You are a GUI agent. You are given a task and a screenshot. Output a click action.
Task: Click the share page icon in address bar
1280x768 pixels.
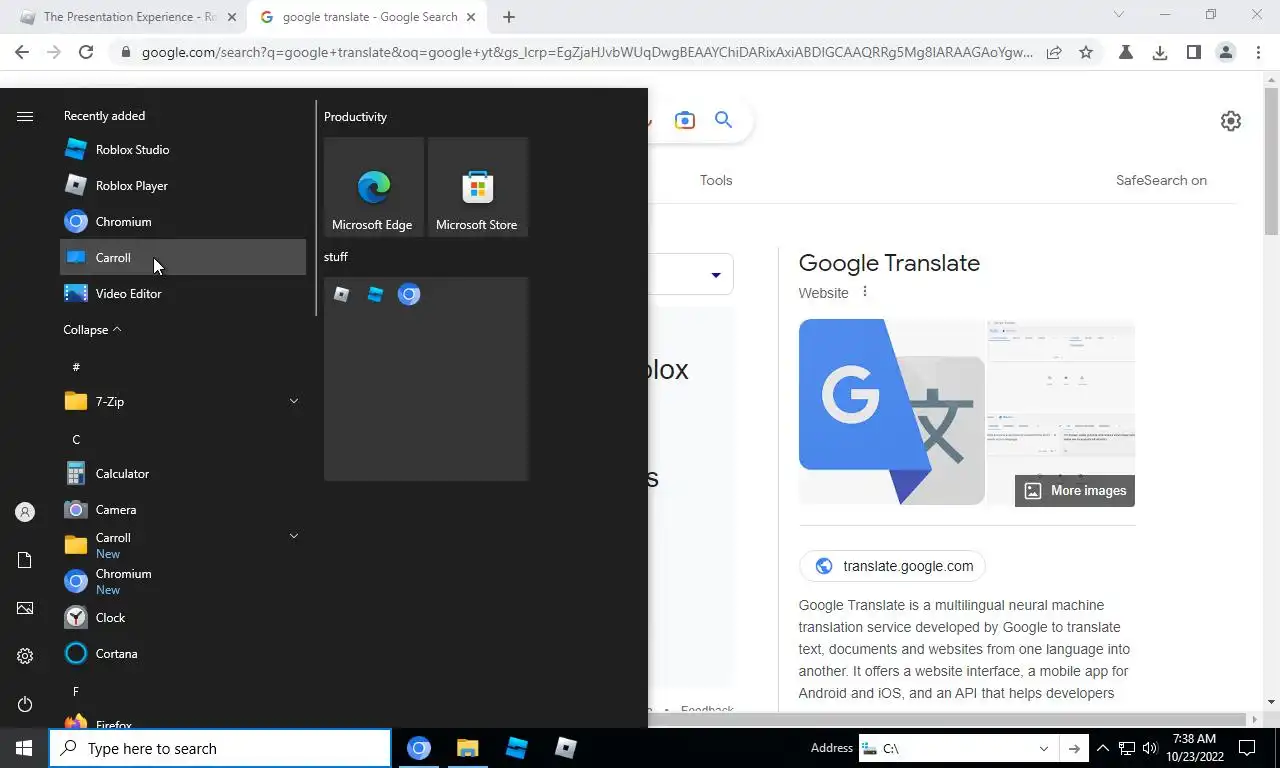[x=1054, y=53]
